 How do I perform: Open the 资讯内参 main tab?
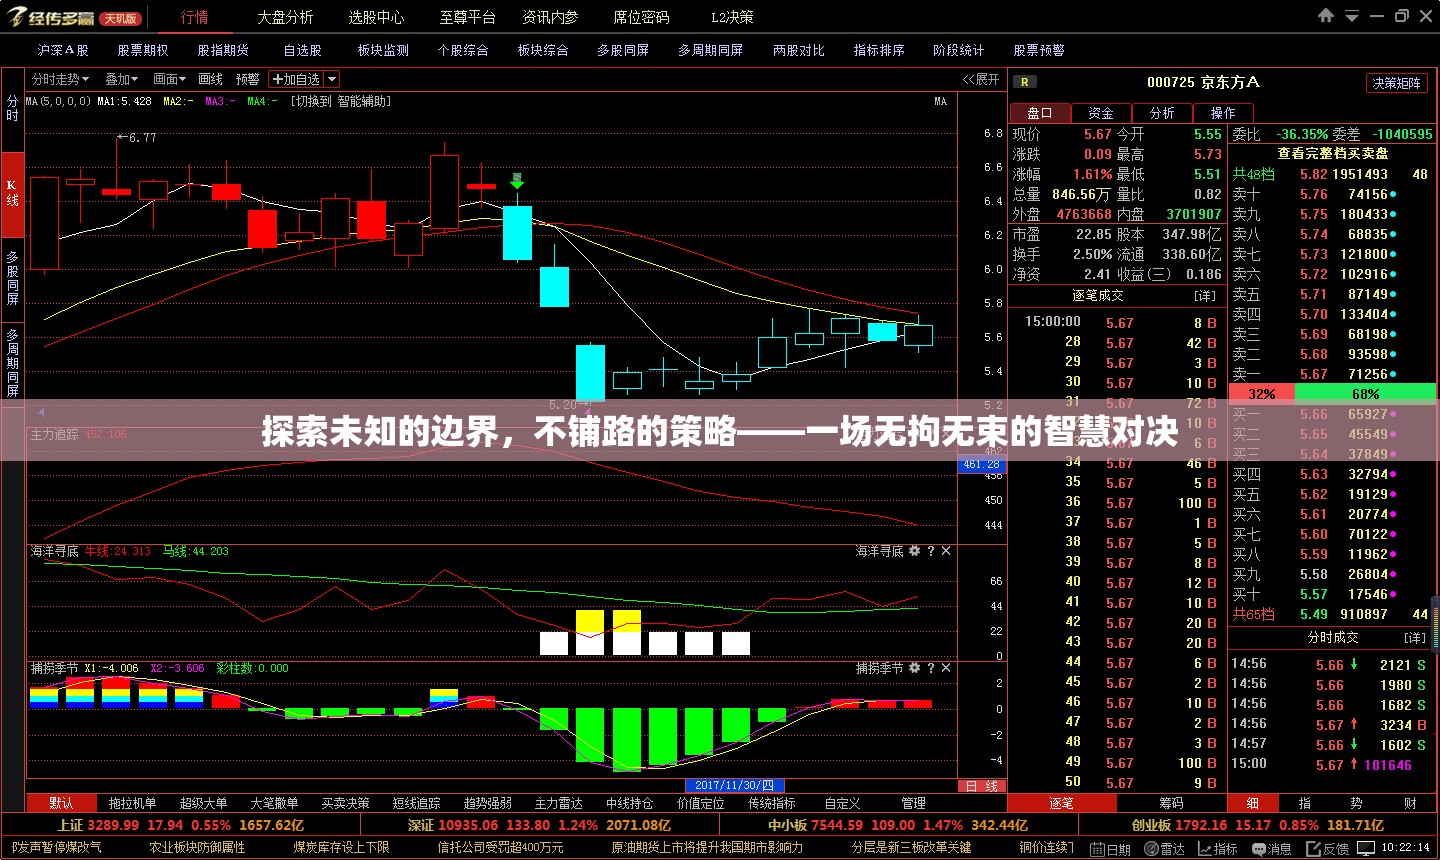tap(550, 17)
